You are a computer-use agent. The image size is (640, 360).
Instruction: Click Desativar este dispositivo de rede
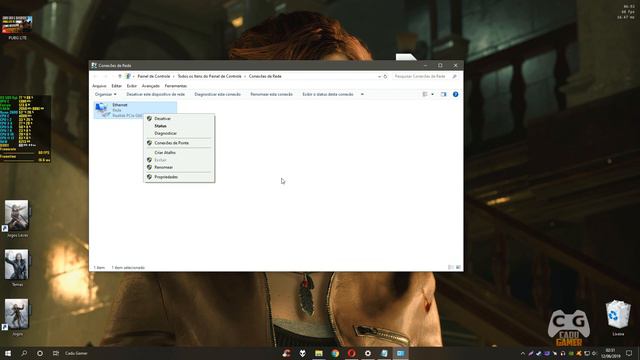(156, 94)
